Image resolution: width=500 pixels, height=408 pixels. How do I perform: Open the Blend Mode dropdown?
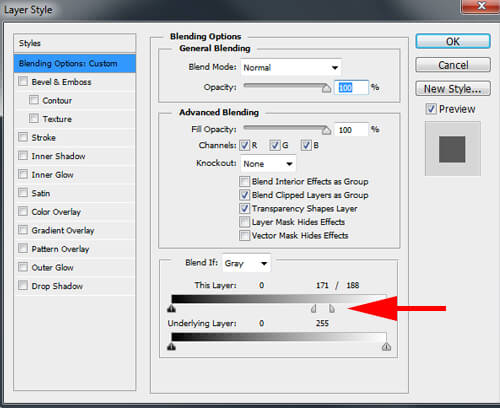pos(292,68)
